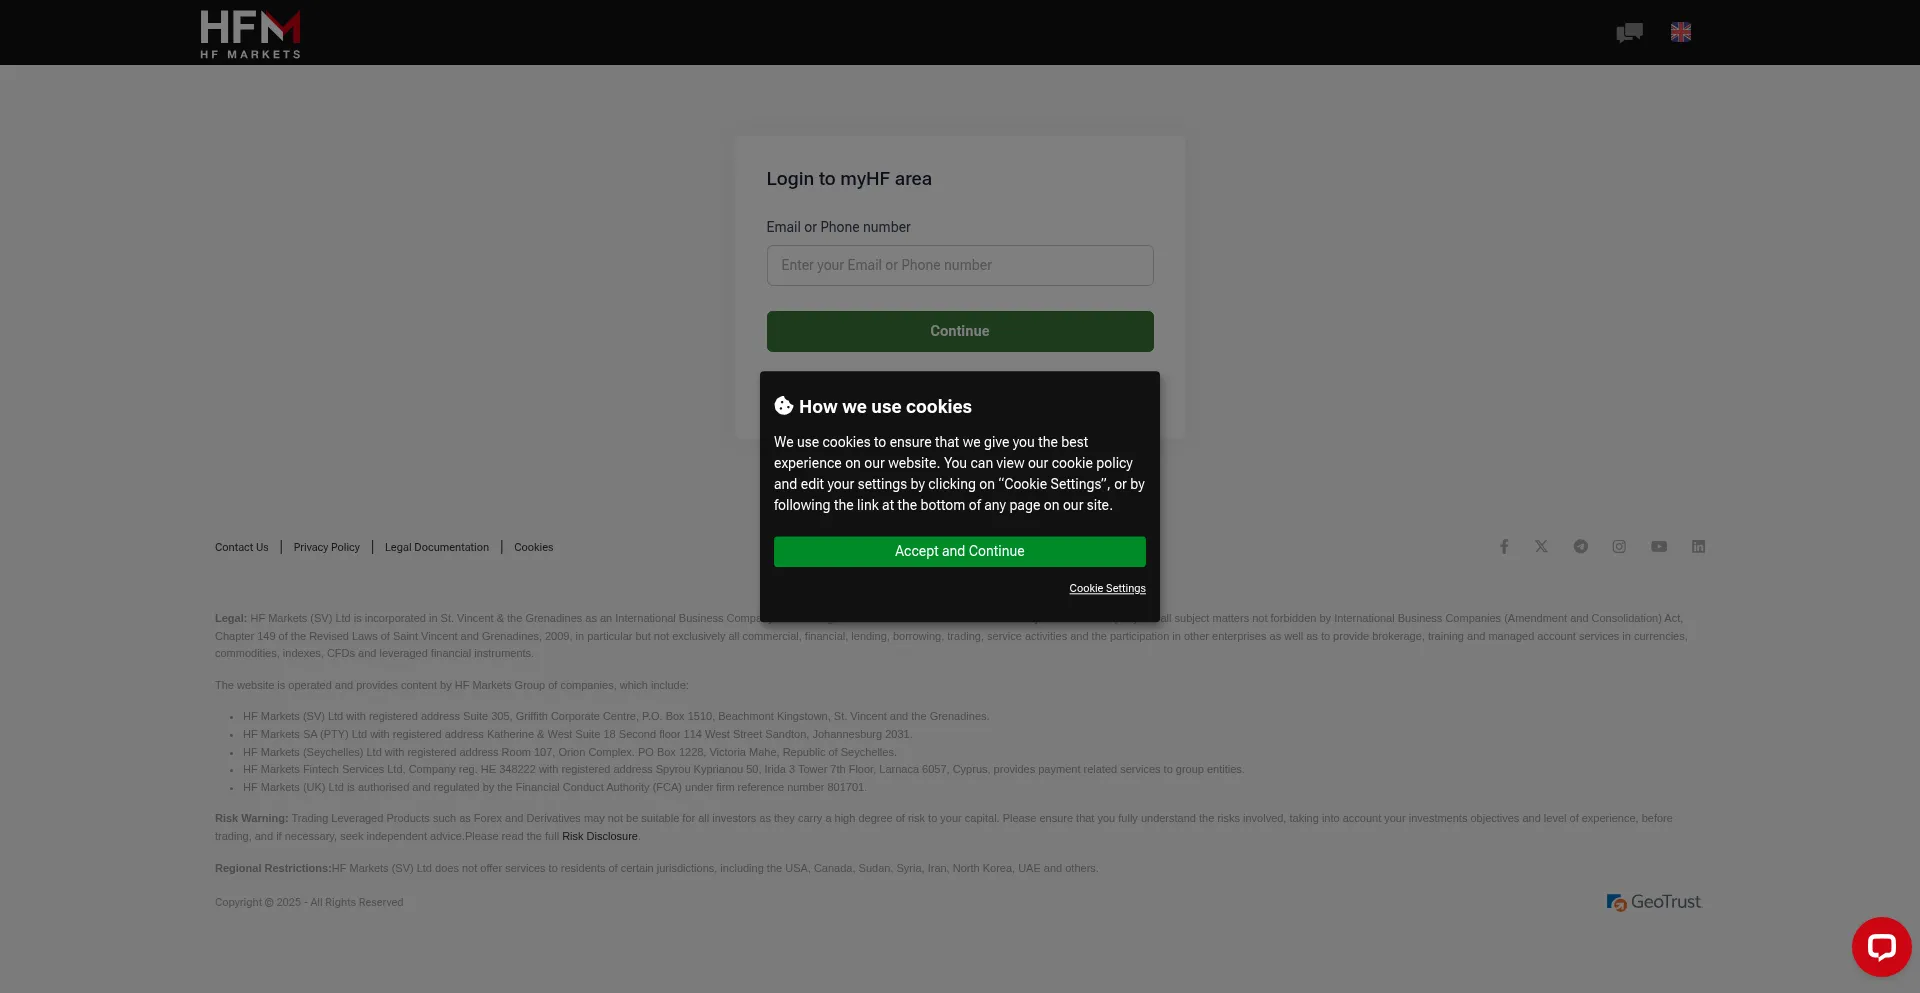Click the Cookies footer link
The width and height of the screenshot is (1920, 993).
tap(533, 547)
